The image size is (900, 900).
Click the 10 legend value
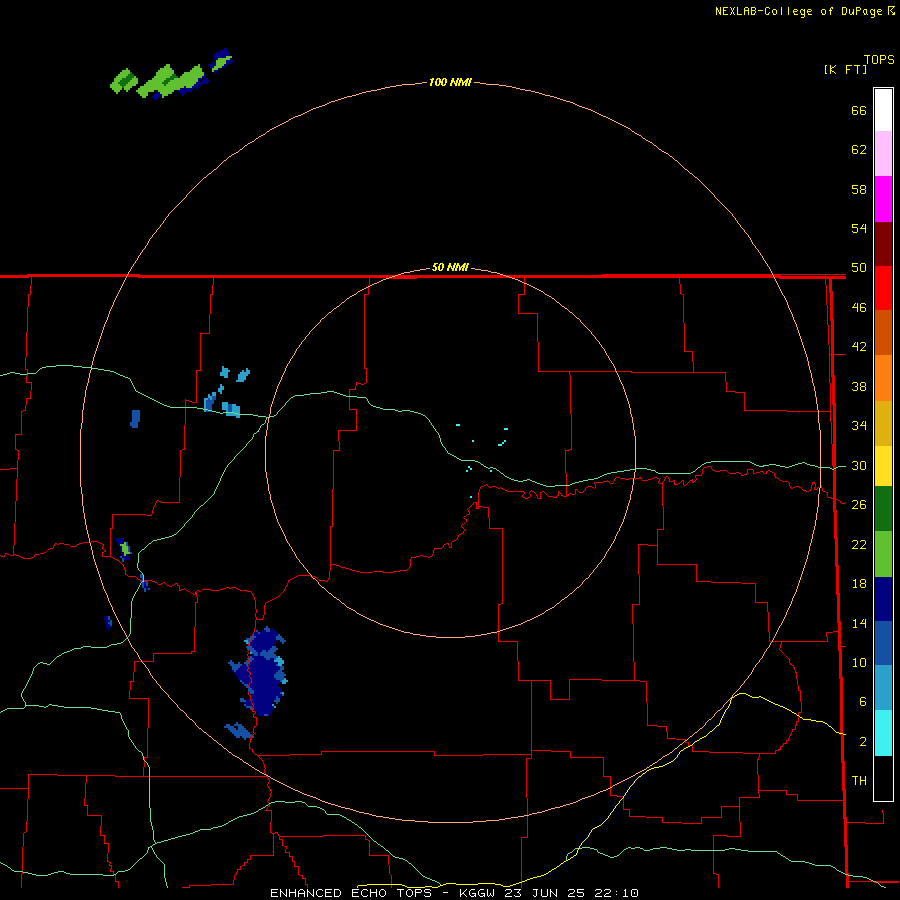(x=859, y=662)
